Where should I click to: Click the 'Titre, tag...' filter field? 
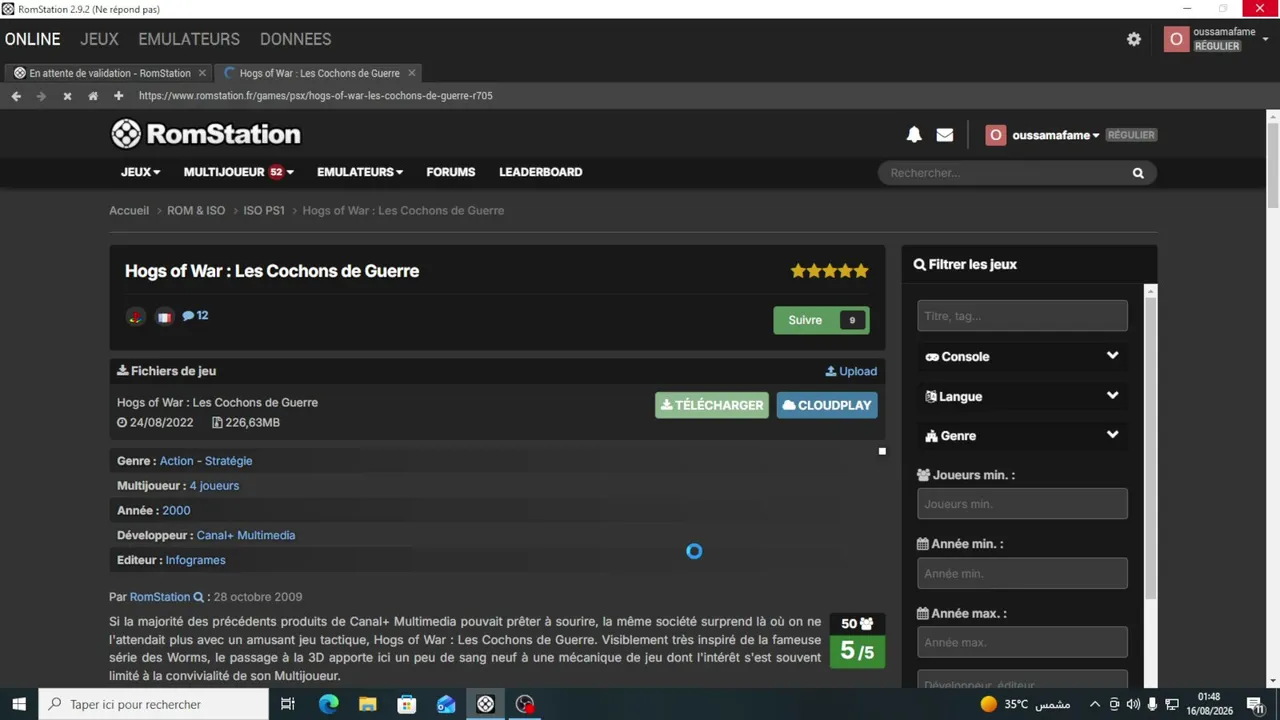click(1022, 316)
